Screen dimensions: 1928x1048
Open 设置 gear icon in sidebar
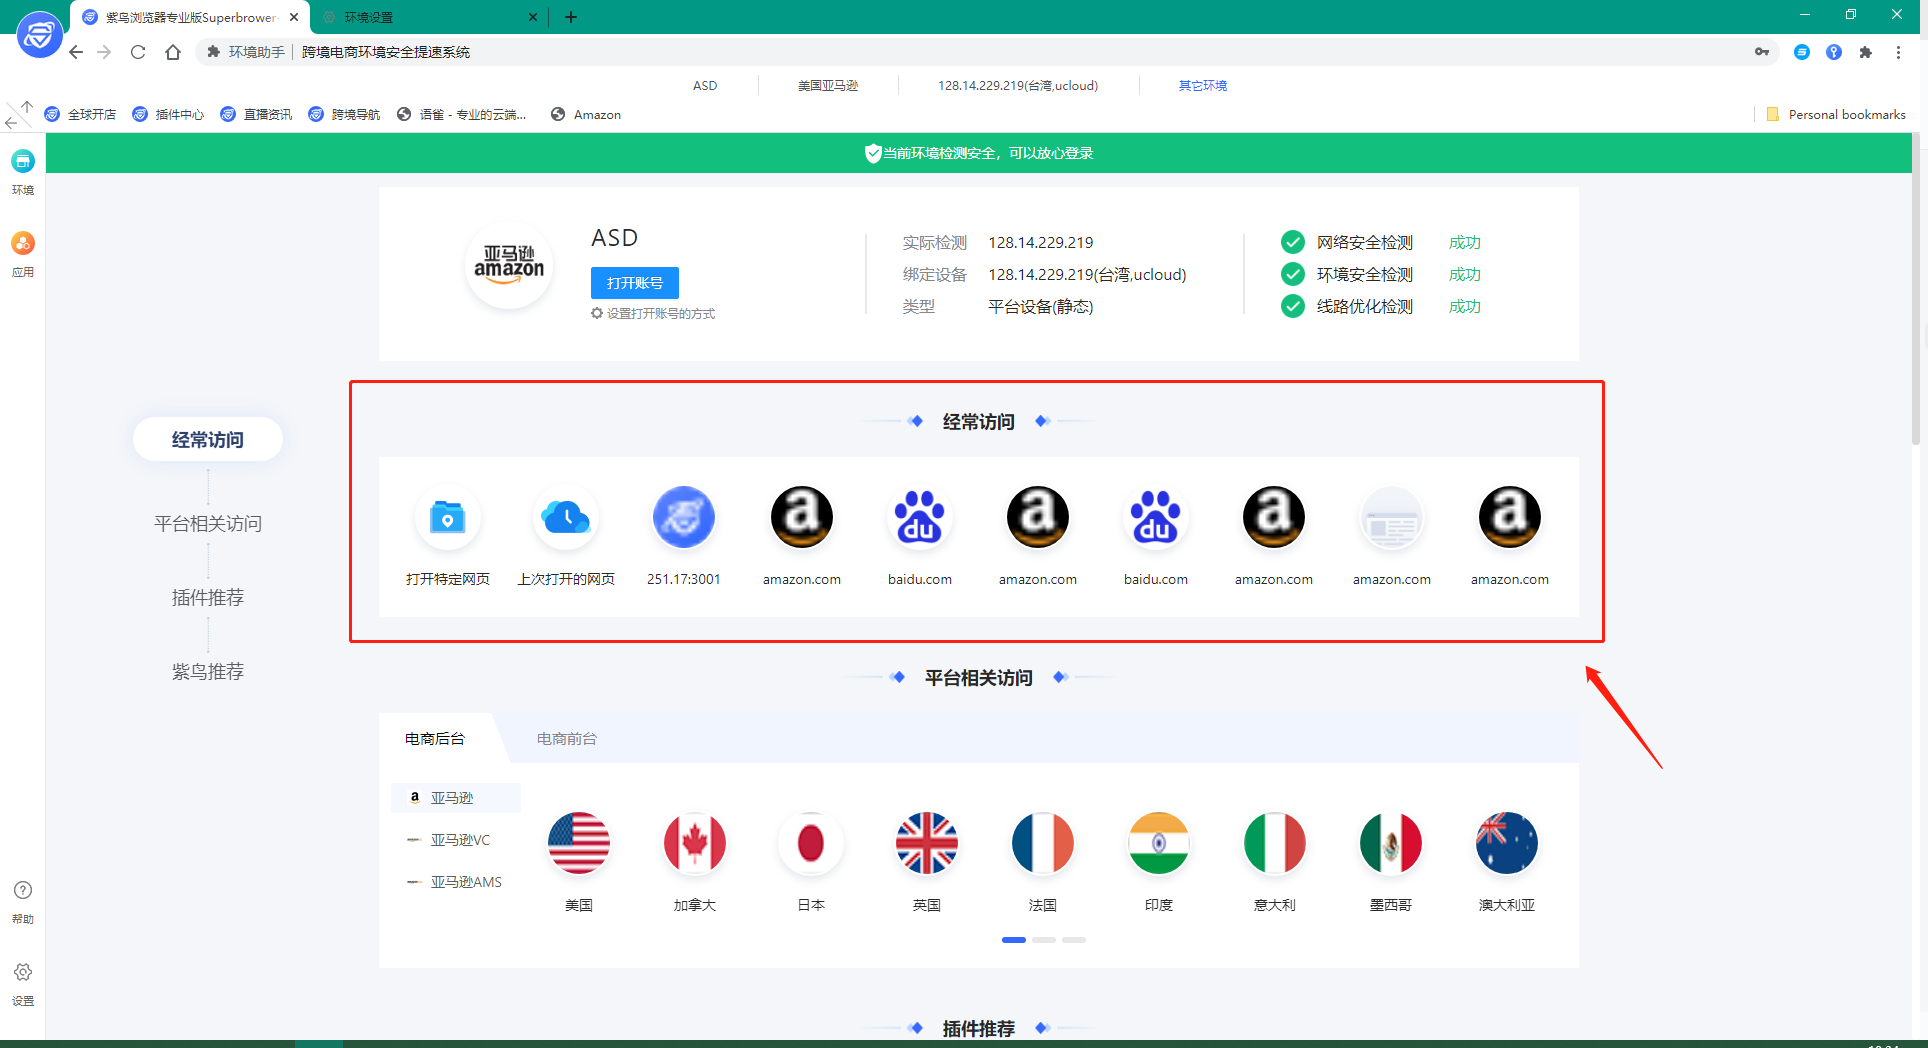23,973
